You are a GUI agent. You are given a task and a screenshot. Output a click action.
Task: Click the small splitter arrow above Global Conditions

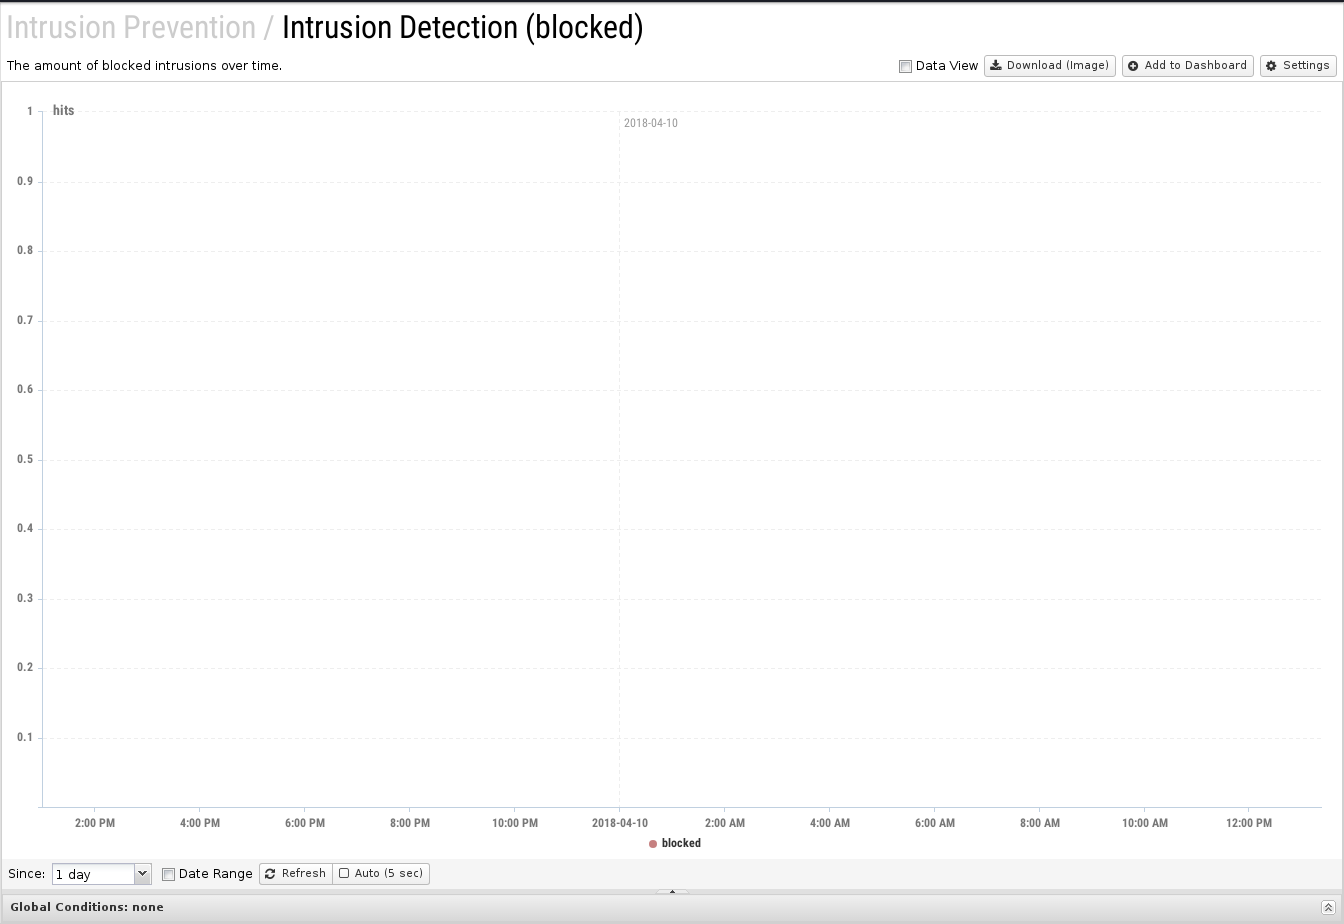tap(672, 892)
